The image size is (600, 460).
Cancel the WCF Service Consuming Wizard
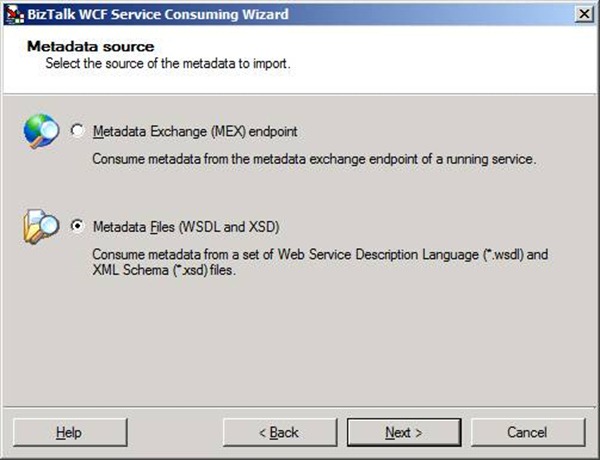tap(527, 432)
